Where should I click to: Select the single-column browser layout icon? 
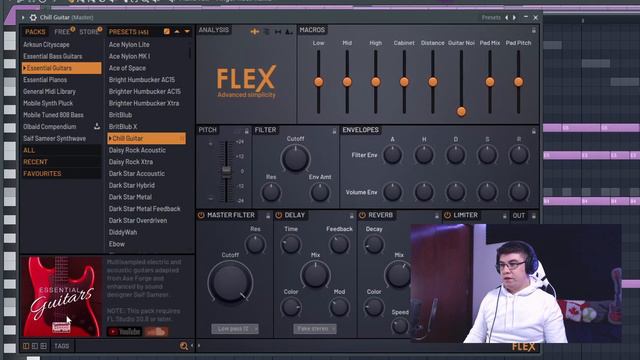pos(26,346)
